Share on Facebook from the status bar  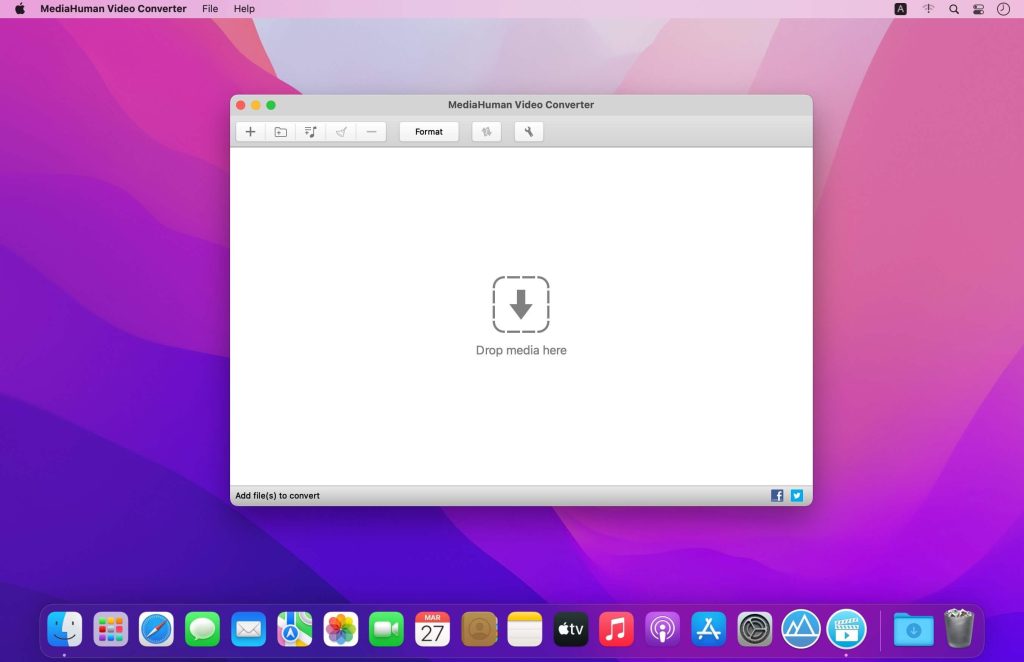pyautogui.click(x=776, y=495)
